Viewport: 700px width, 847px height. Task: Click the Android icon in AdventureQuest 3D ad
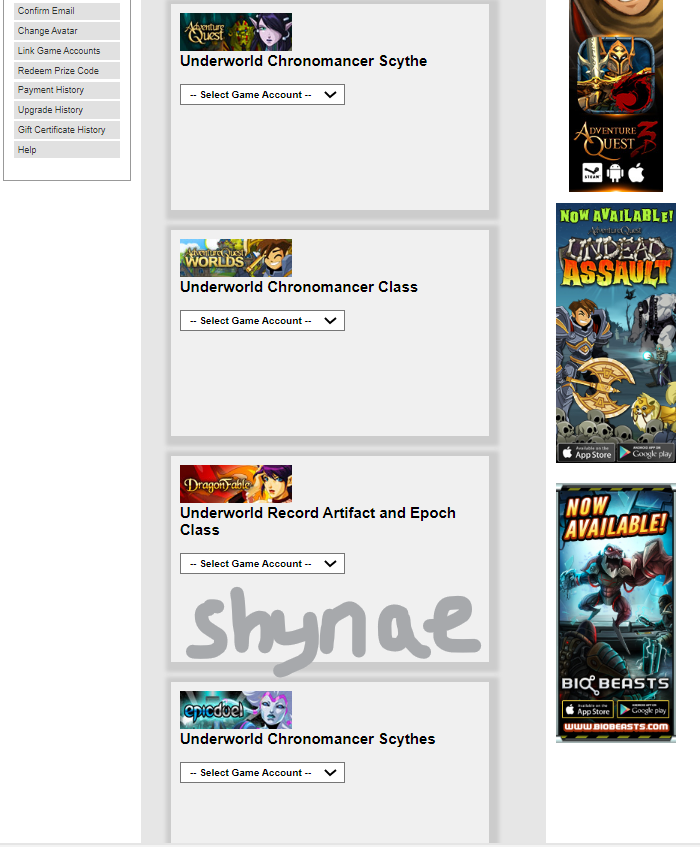coord(615,173)
